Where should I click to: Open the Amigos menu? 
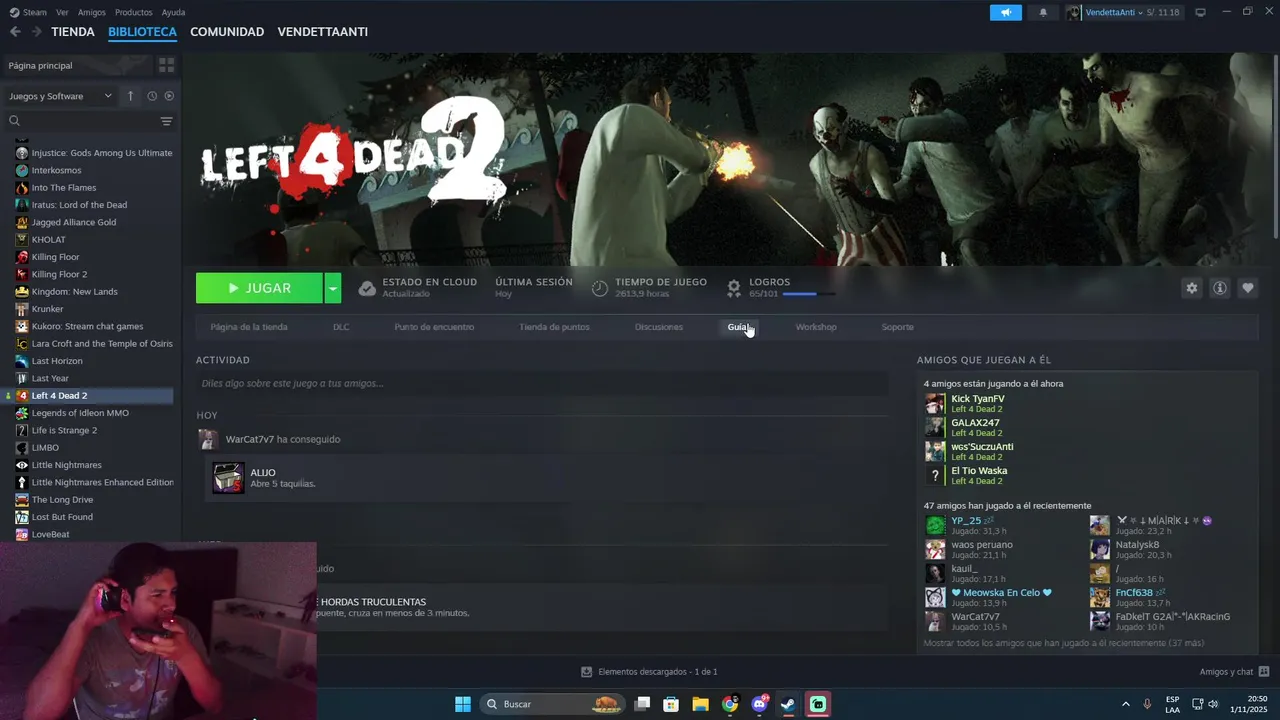pyautogui.click(x=92, y=12)
